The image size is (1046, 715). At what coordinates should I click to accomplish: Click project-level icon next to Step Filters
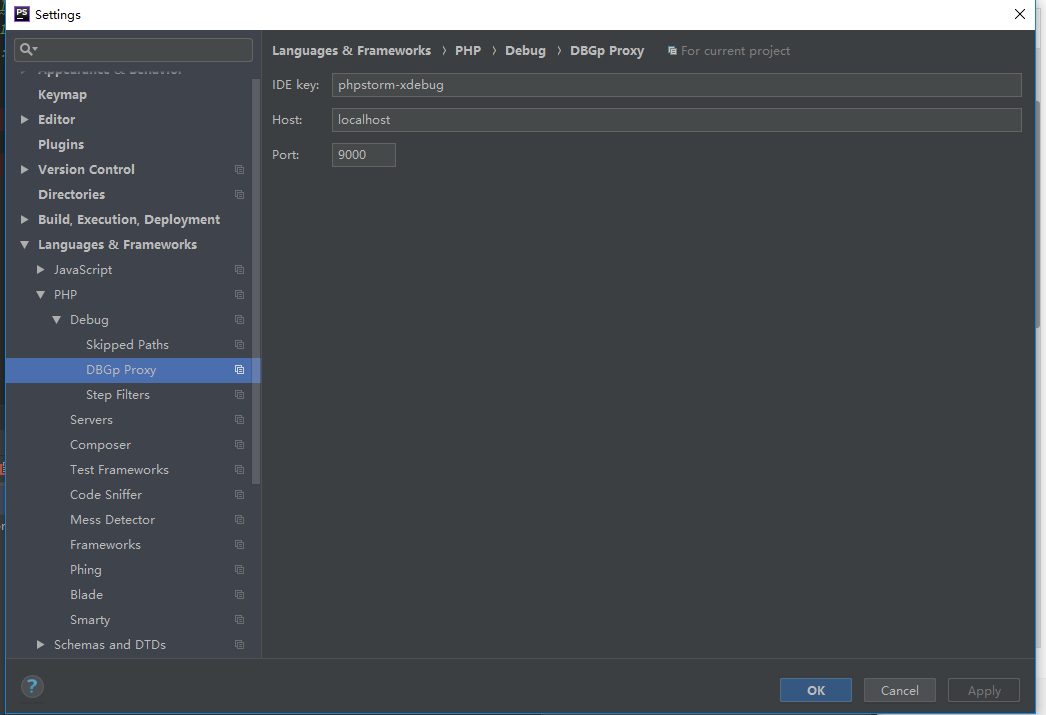(x=239, y=395)
